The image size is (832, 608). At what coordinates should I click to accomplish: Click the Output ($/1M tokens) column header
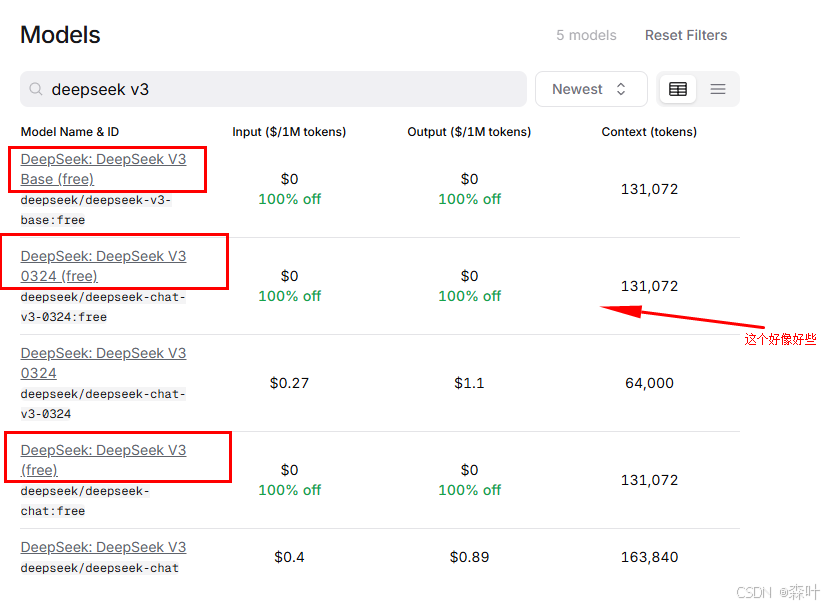[x=469, y=132]
